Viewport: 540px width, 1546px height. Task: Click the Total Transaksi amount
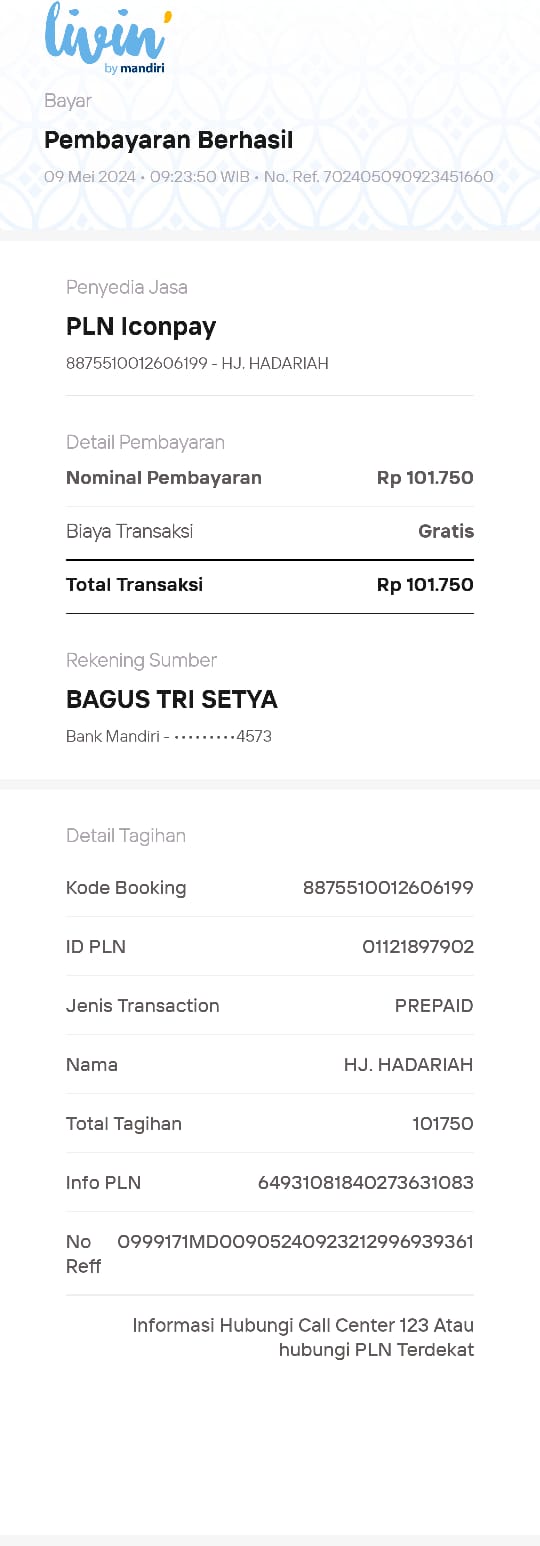[425, 585]
